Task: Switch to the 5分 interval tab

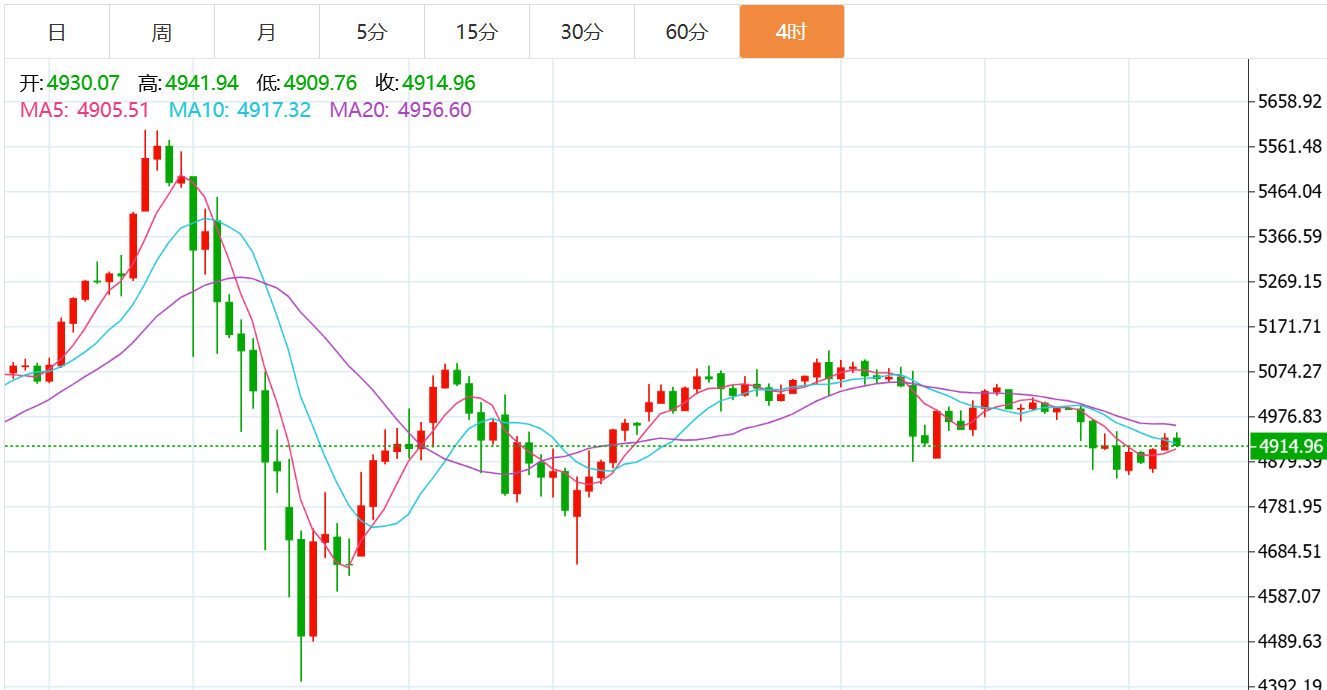Action: [x=371, y=32]
